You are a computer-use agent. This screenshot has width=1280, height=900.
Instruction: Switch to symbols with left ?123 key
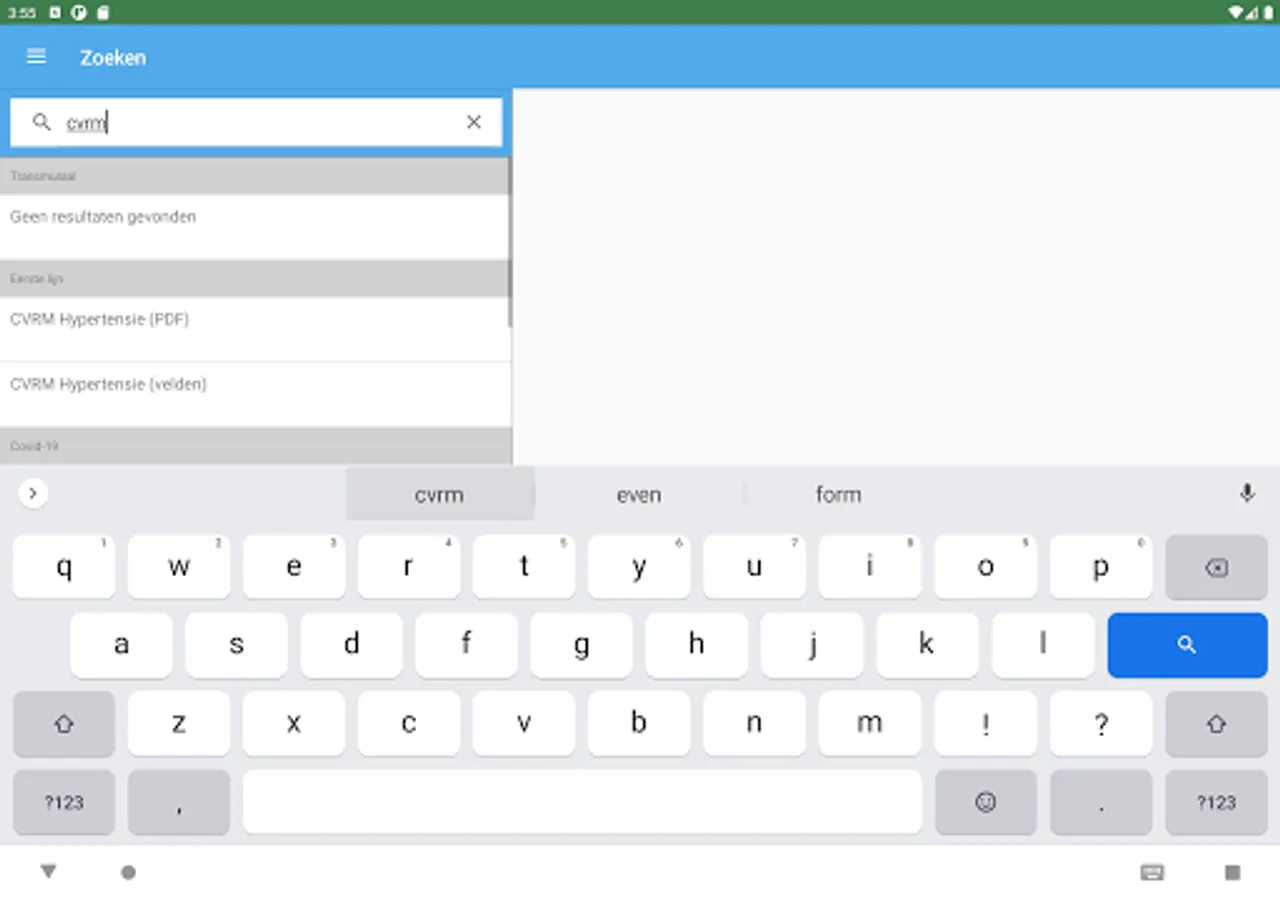pos(64,802)
